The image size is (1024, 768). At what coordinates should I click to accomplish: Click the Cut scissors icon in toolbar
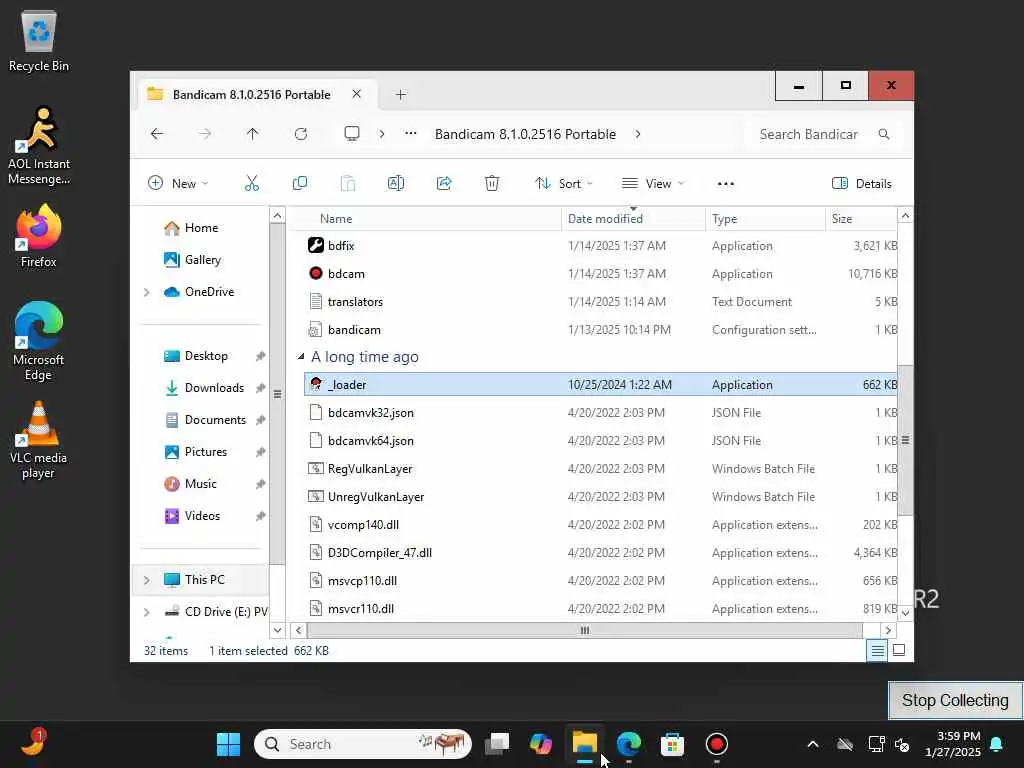coord(251,184)
